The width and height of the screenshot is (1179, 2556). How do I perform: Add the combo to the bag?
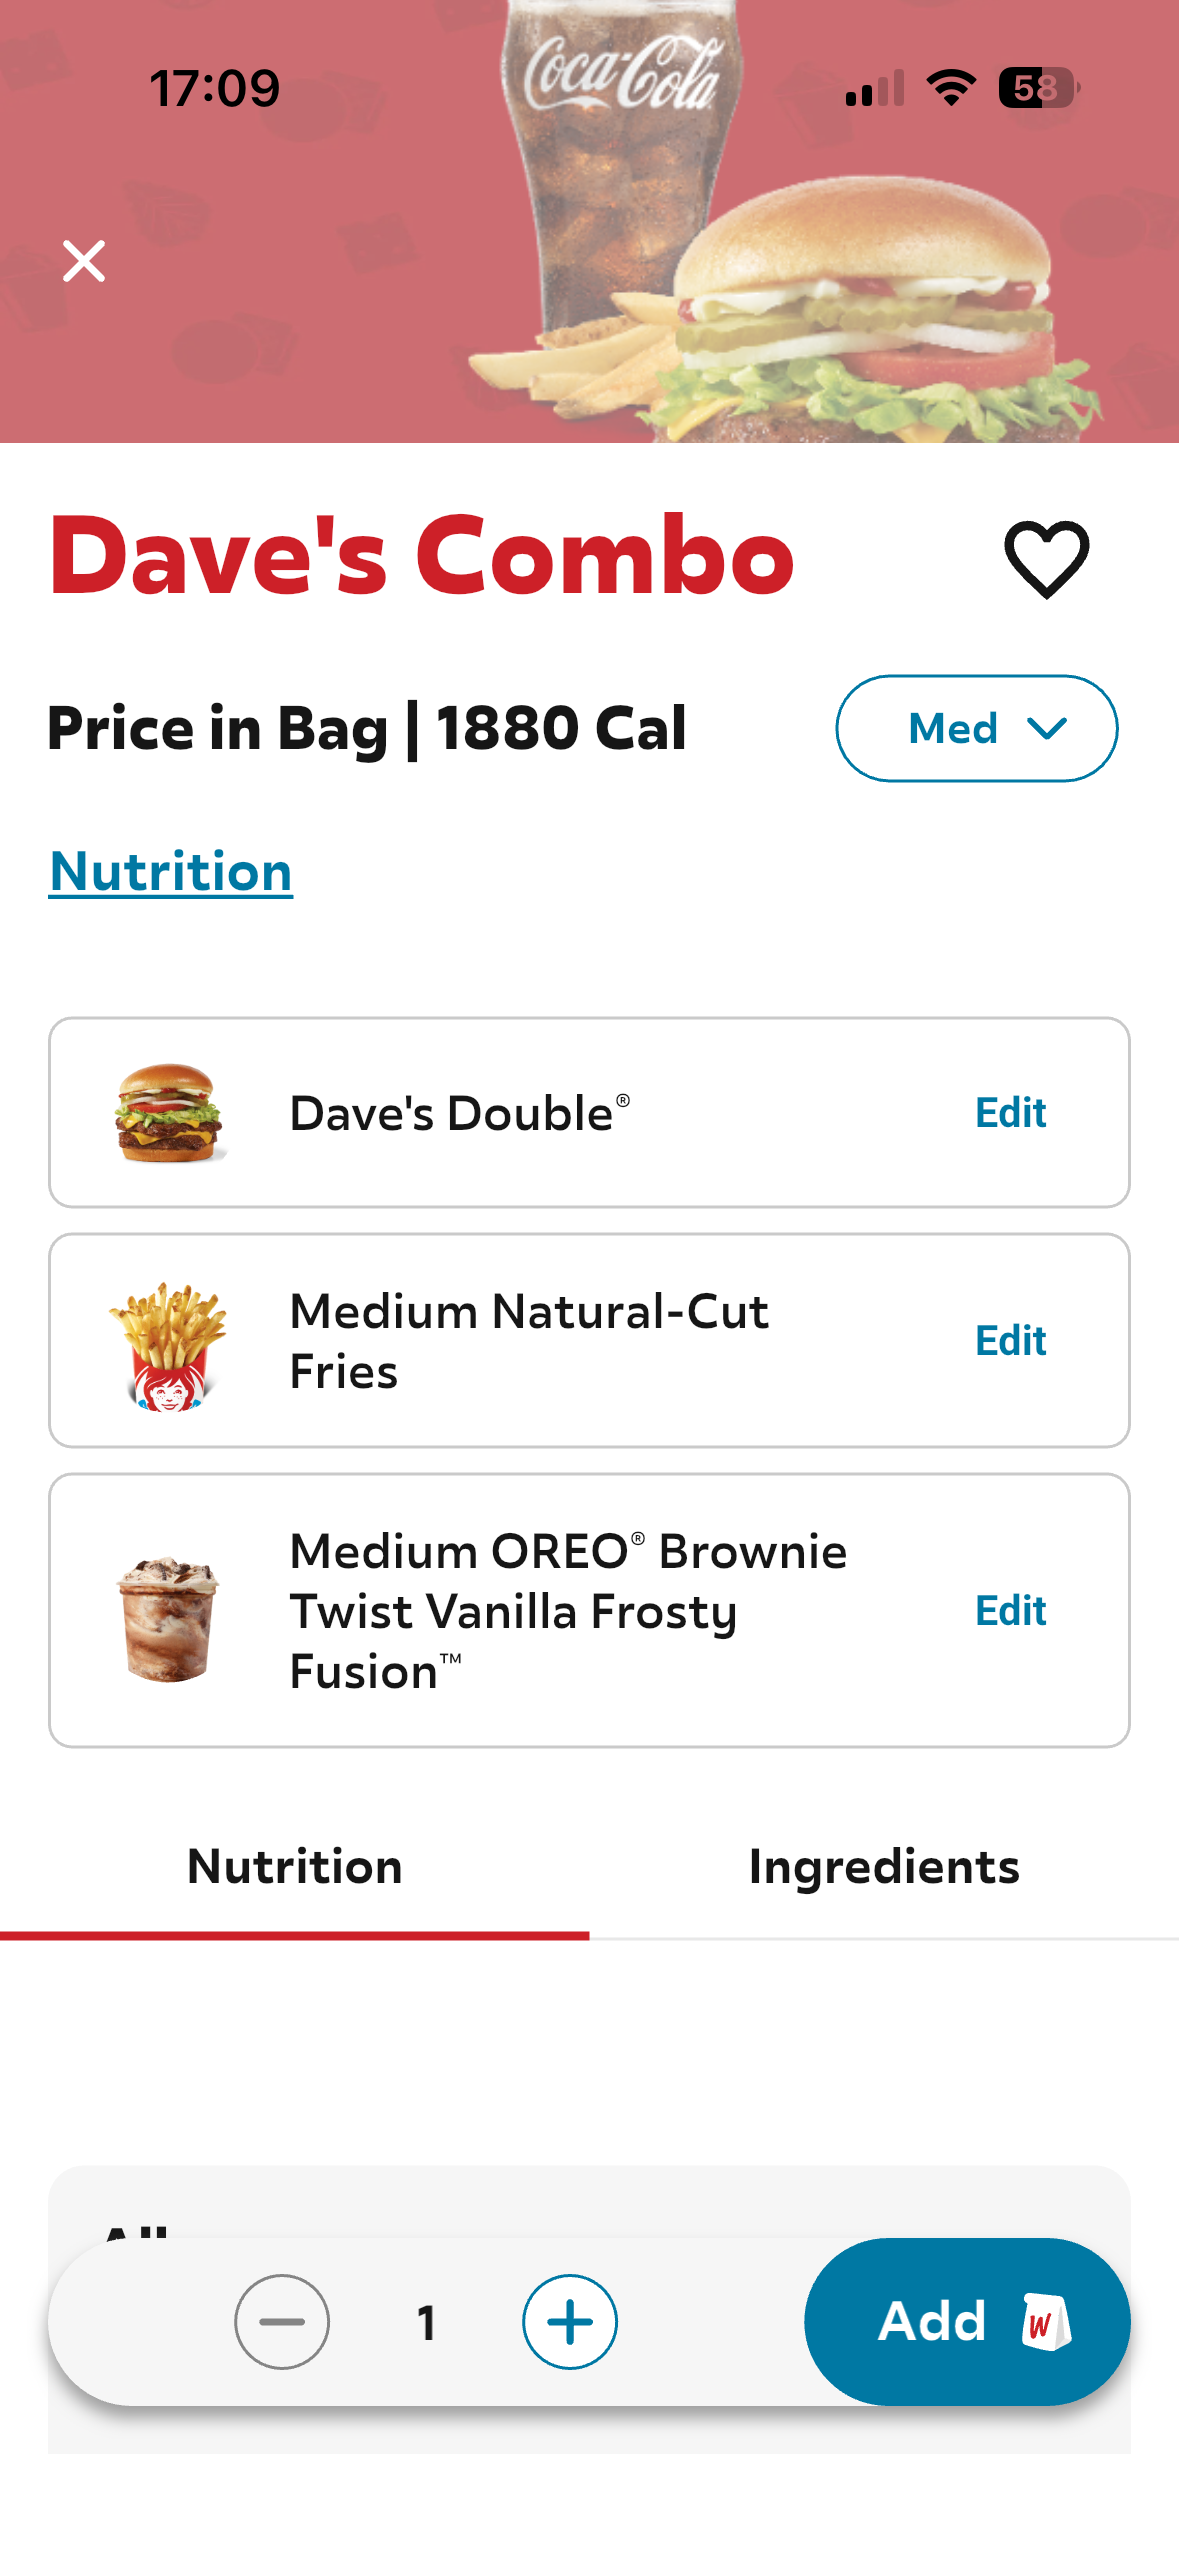[x=934, y=2321]
